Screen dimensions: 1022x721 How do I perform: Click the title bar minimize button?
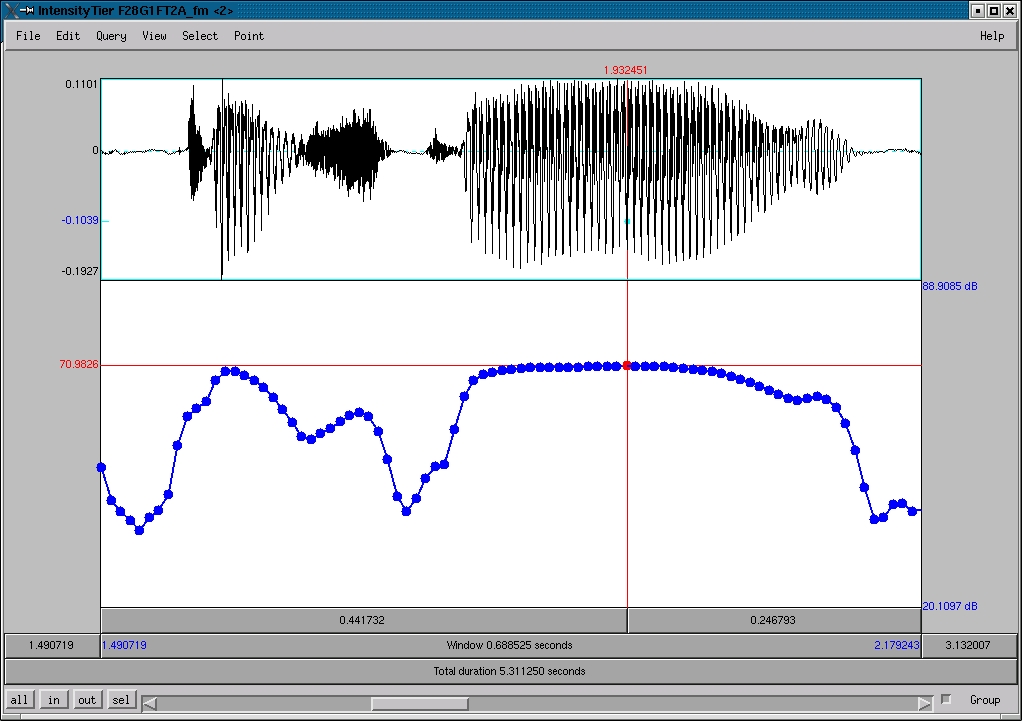tap(978, 10)
